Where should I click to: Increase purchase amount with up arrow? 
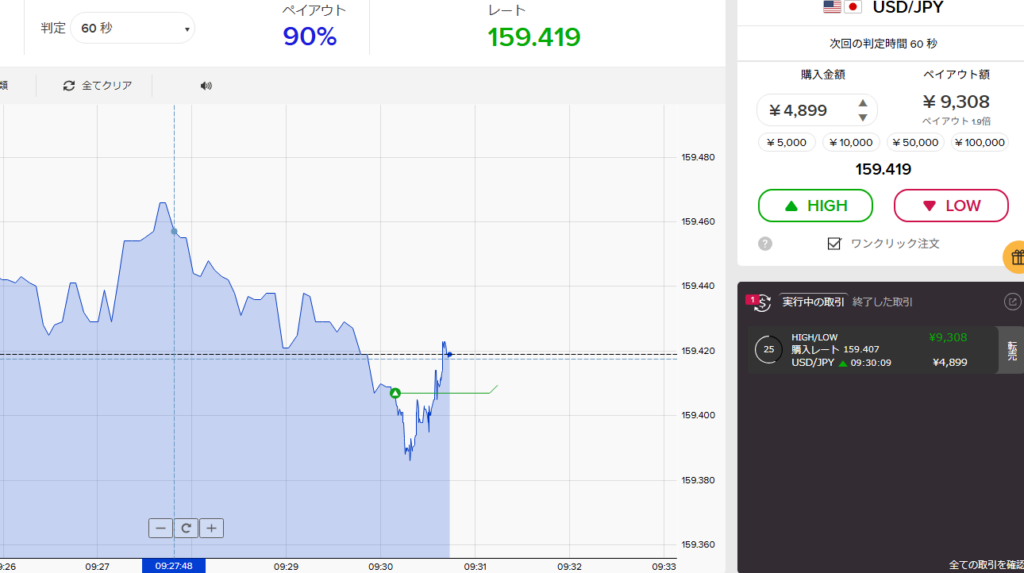863,102
